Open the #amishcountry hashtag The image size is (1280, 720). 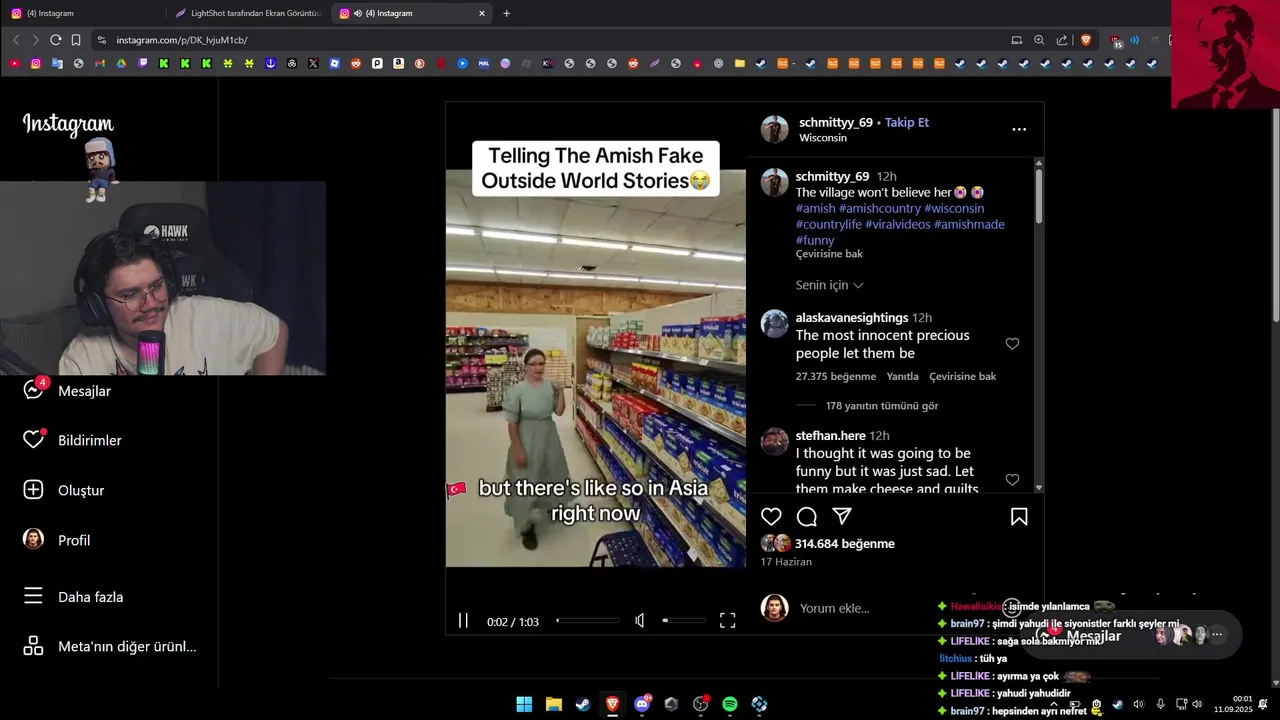pos(880,208)
